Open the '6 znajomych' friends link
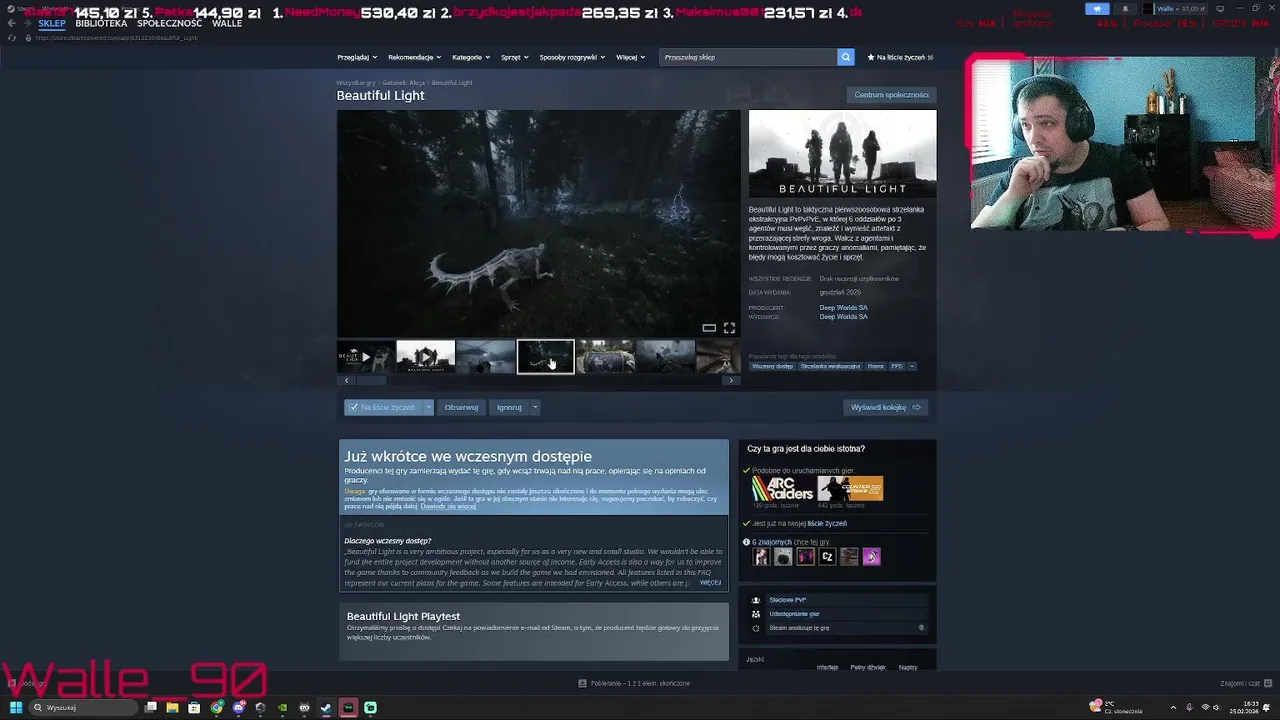 [772, 542]
